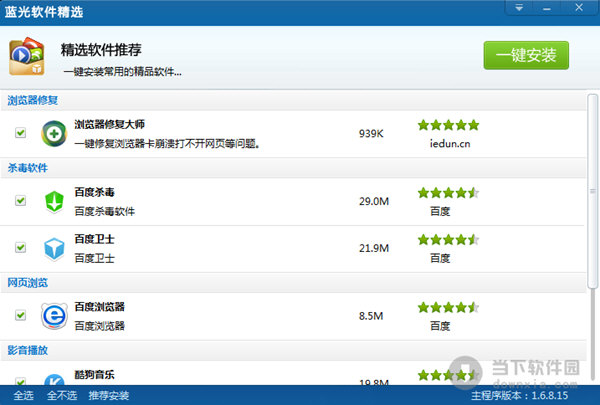Click the star rating of 百度浏览器
The image size is (600, 405).
(x=448, y=307)
